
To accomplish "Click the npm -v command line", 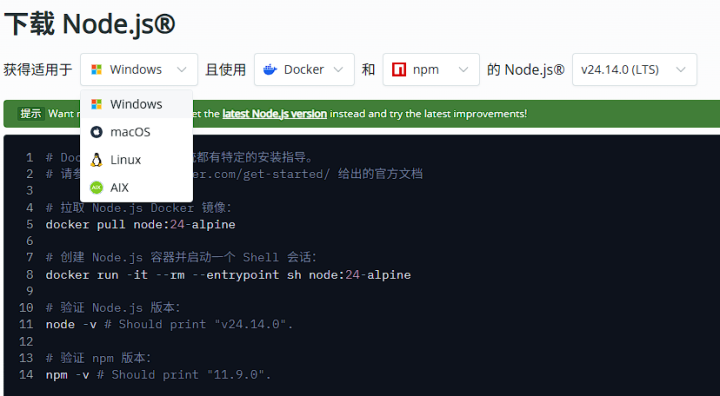I will (x=159, y=375).
